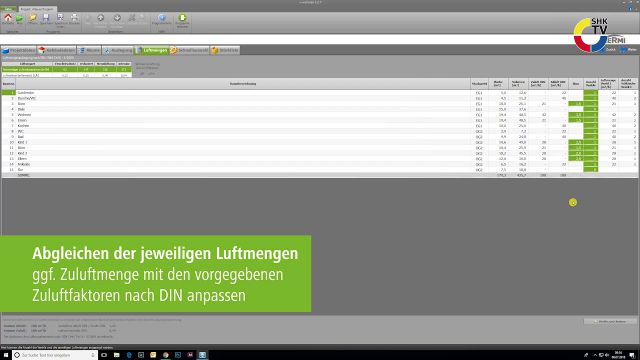Click the Weiter navigation button
The width and height of the screenshot is (640, 360).
(629, 49)
